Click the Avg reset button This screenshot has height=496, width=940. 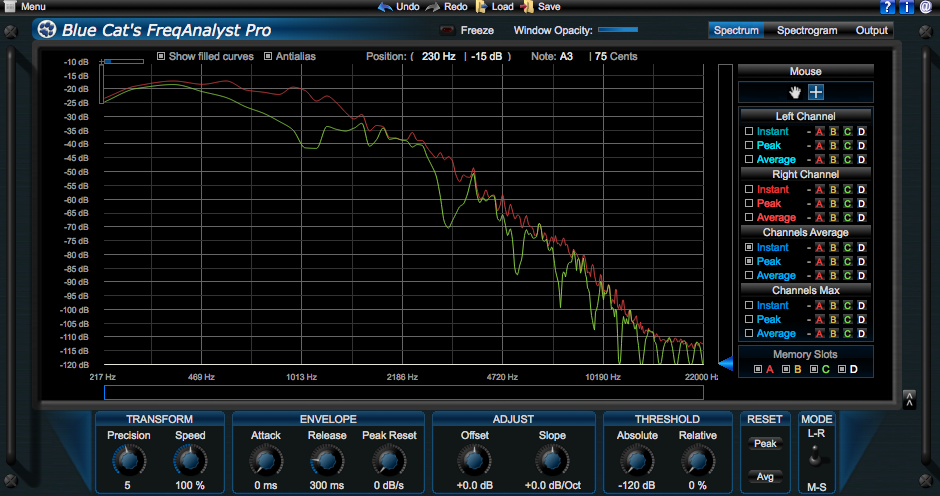(765, 477)
